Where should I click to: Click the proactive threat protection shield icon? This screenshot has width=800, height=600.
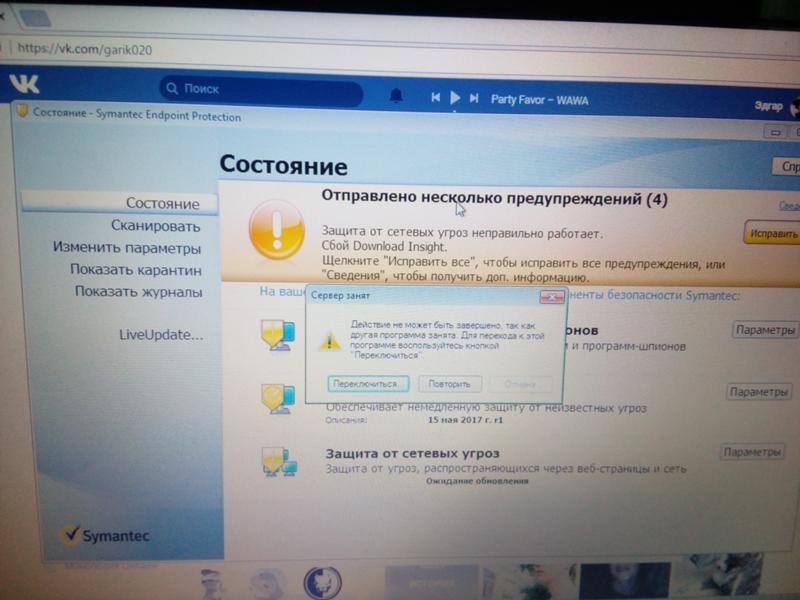[278, 398]
